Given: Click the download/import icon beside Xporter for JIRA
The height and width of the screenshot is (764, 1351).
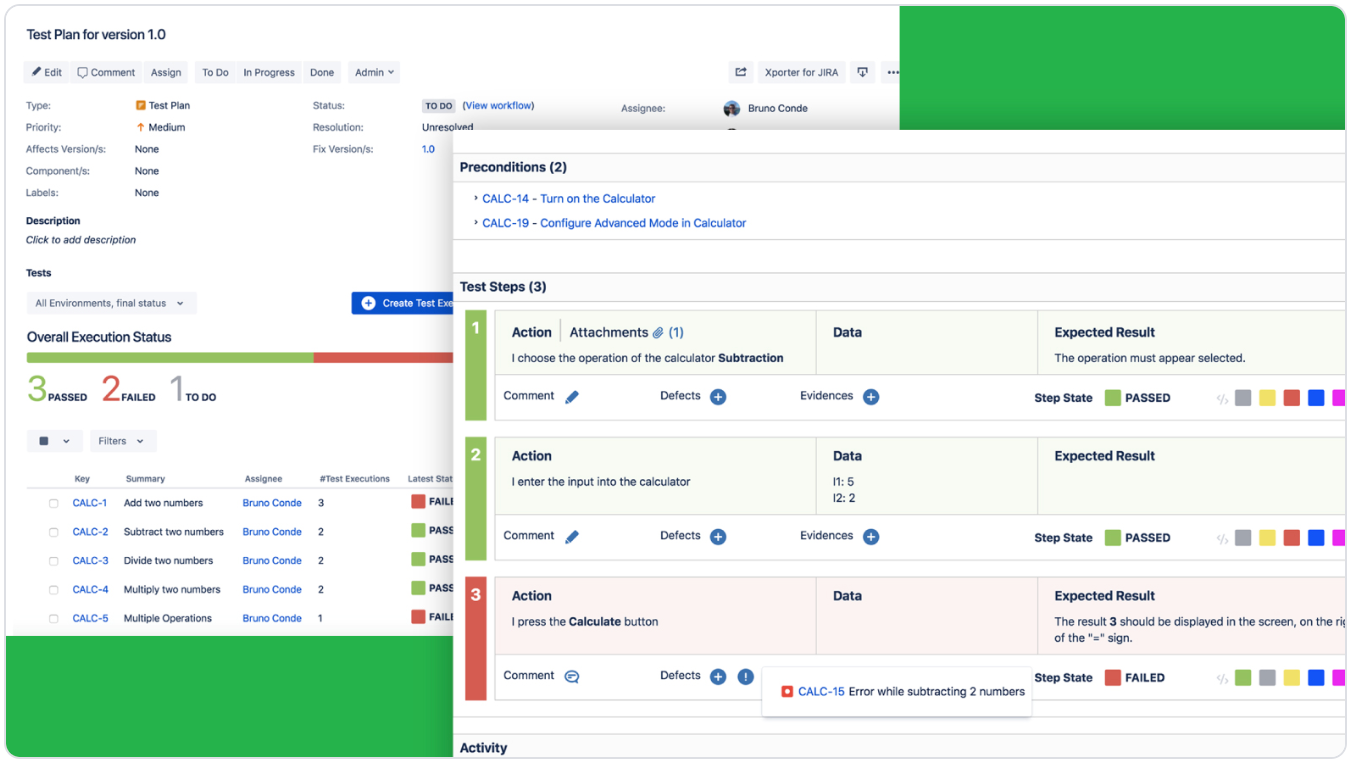Looking at the screenshot, I should coord(862,71).
